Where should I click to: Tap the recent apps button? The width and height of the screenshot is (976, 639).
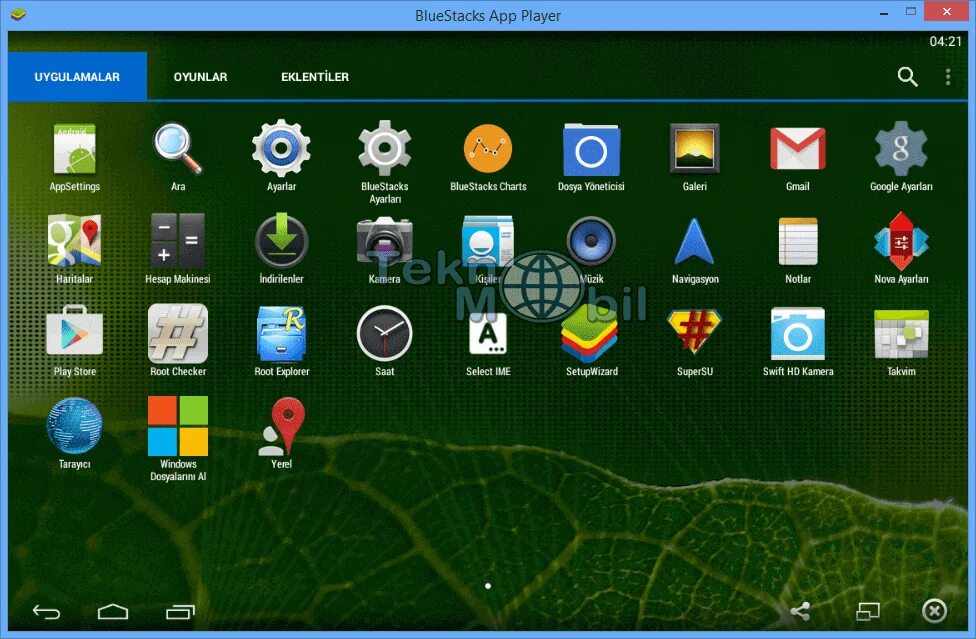pyautogui.click(x=181, y=612)
